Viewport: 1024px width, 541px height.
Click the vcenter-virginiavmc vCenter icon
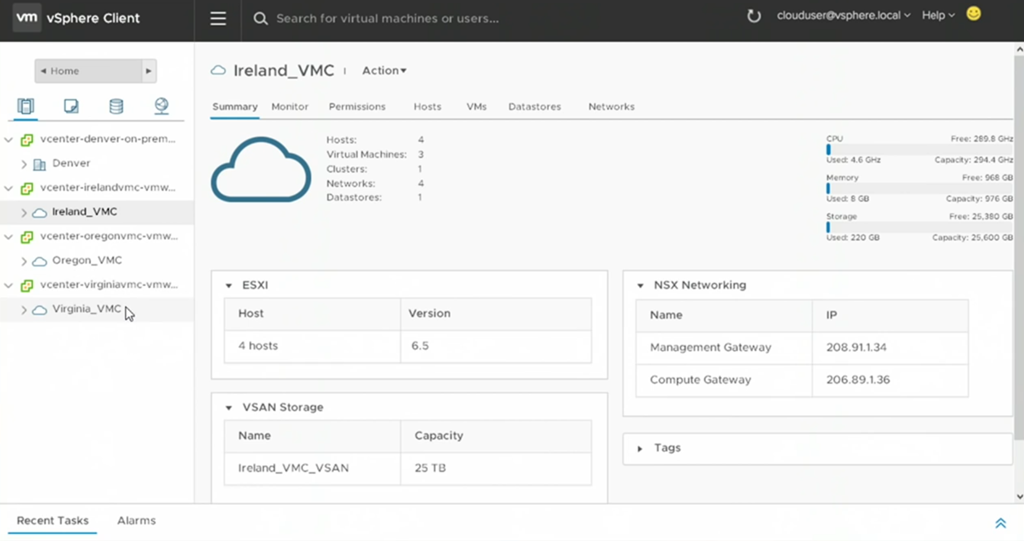(x=27, y=286)
